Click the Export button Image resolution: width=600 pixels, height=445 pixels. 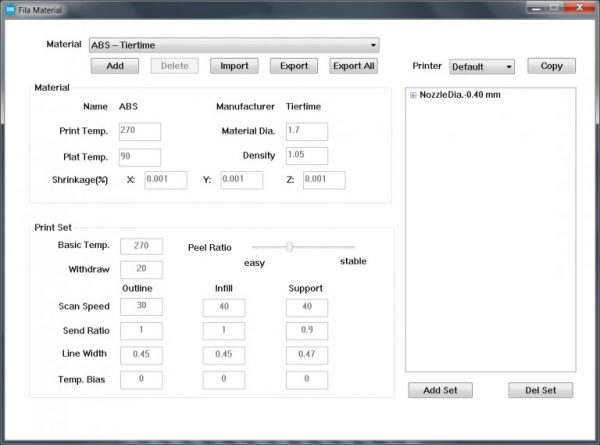293,66
